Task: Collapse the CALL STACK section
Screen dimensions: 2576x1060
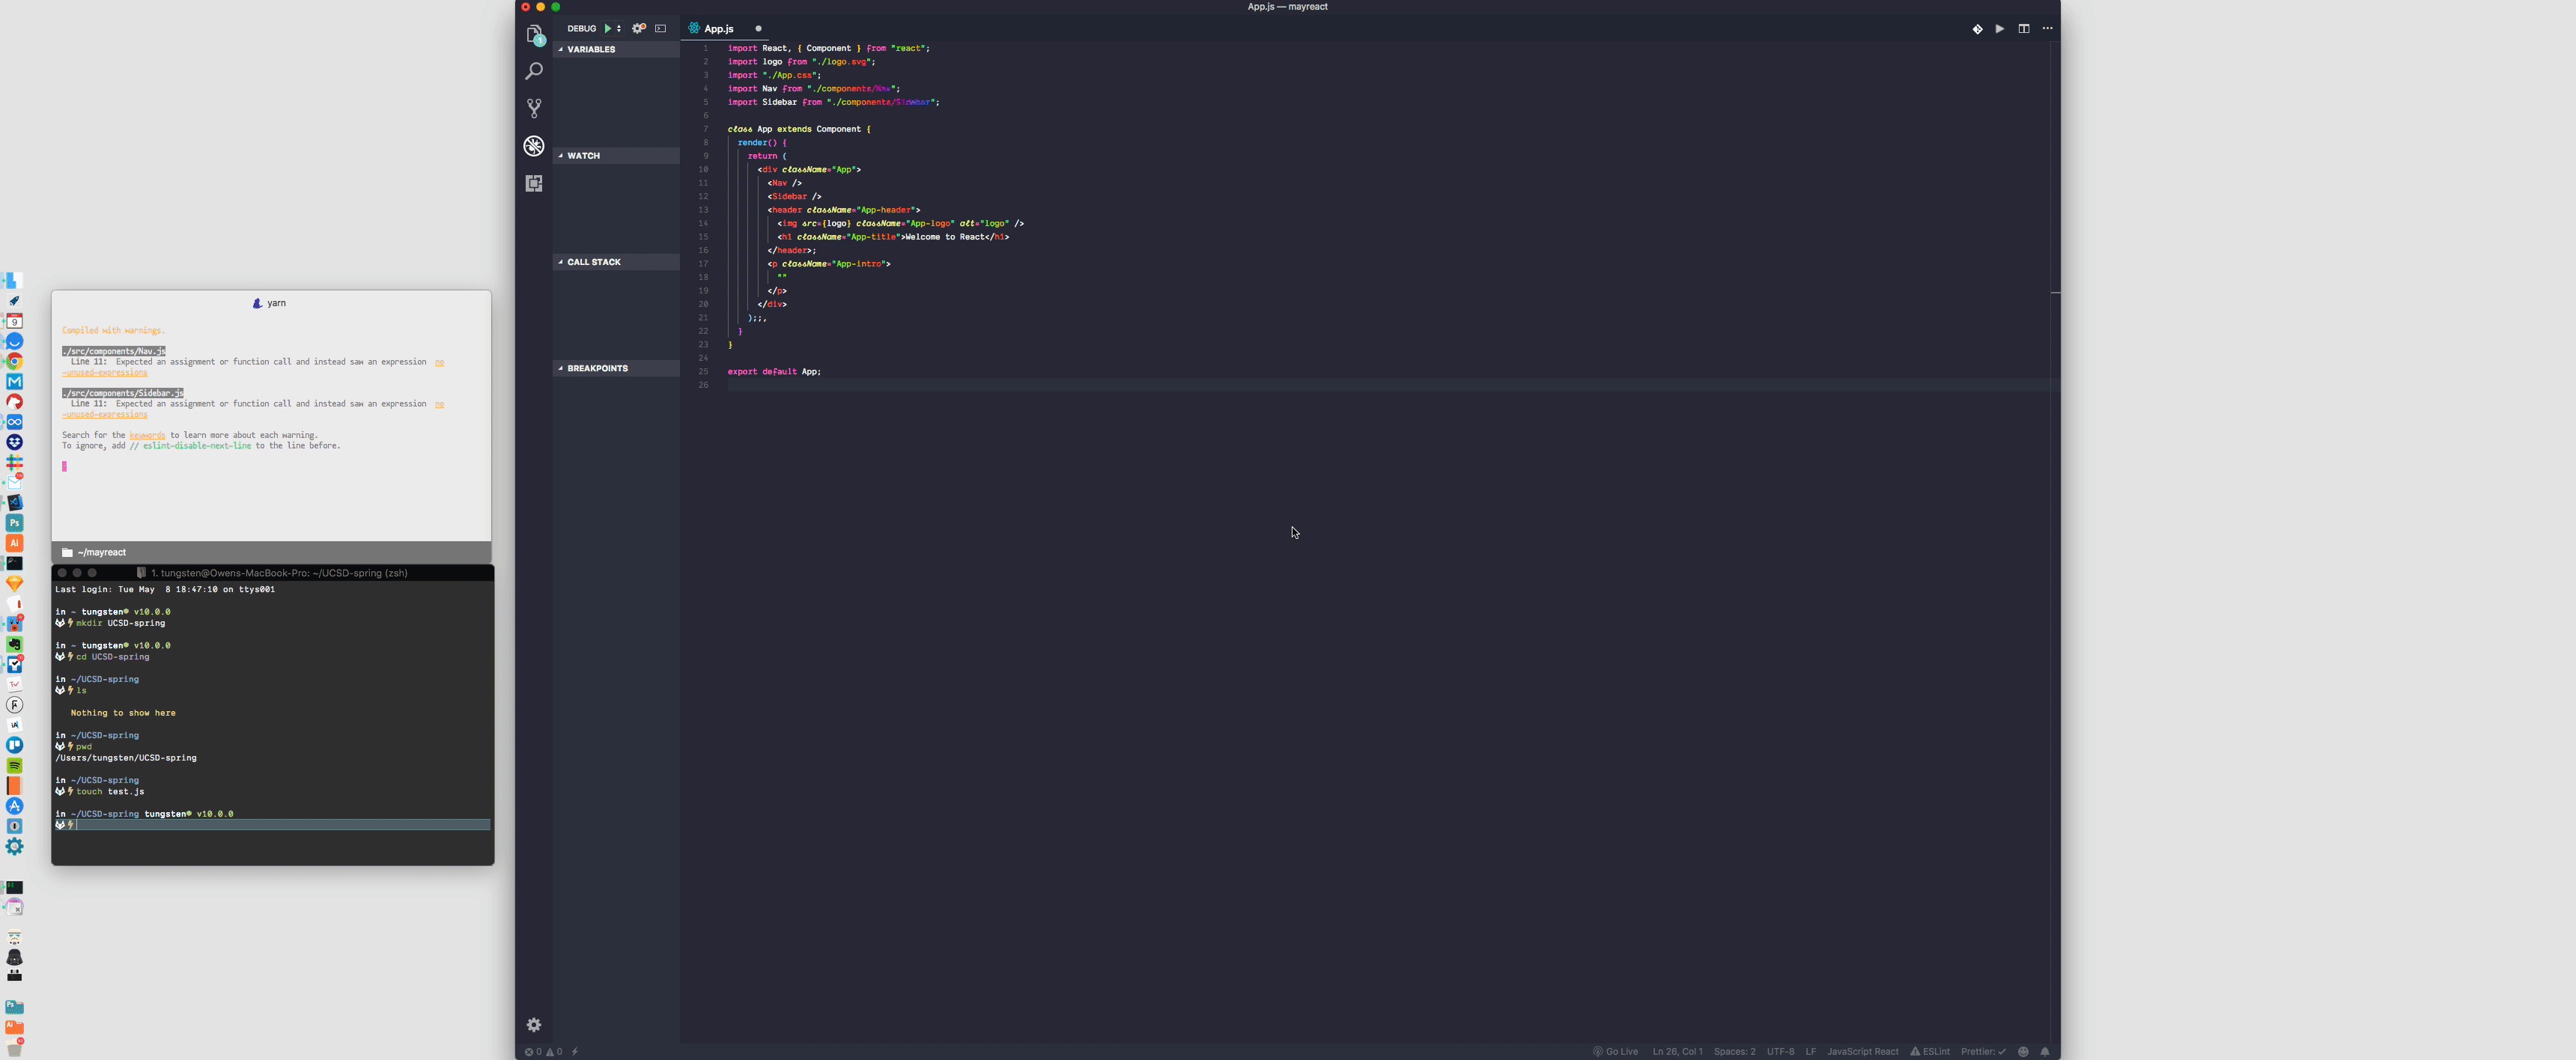Action: [x=617, y=262]
